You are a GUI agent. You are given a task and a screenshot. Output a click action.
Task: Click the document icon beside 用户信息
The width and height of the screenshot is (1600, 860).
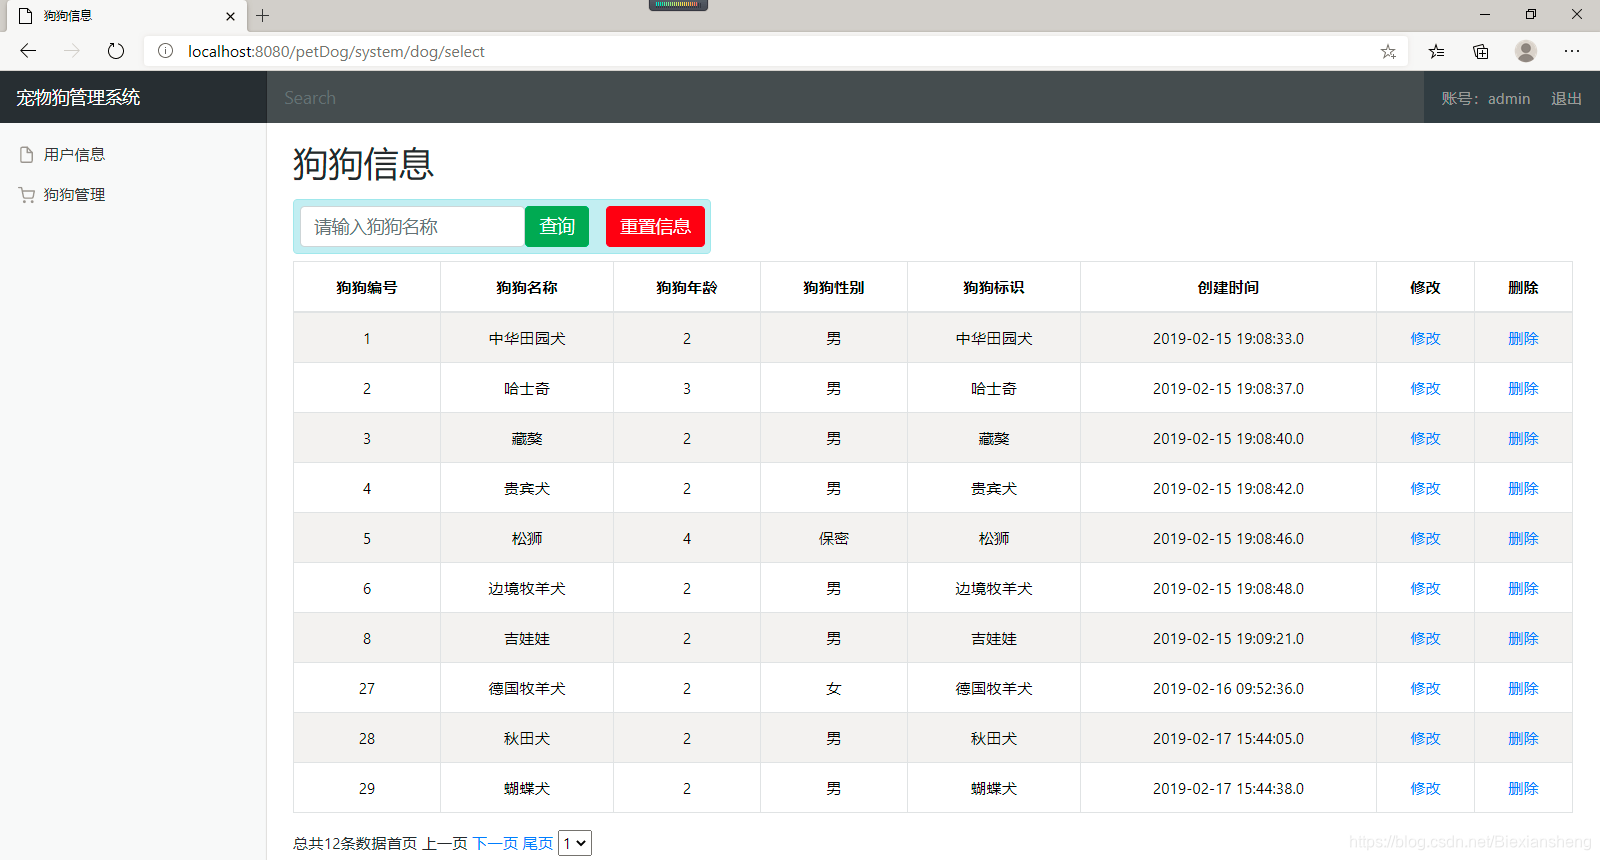point(27,155)
